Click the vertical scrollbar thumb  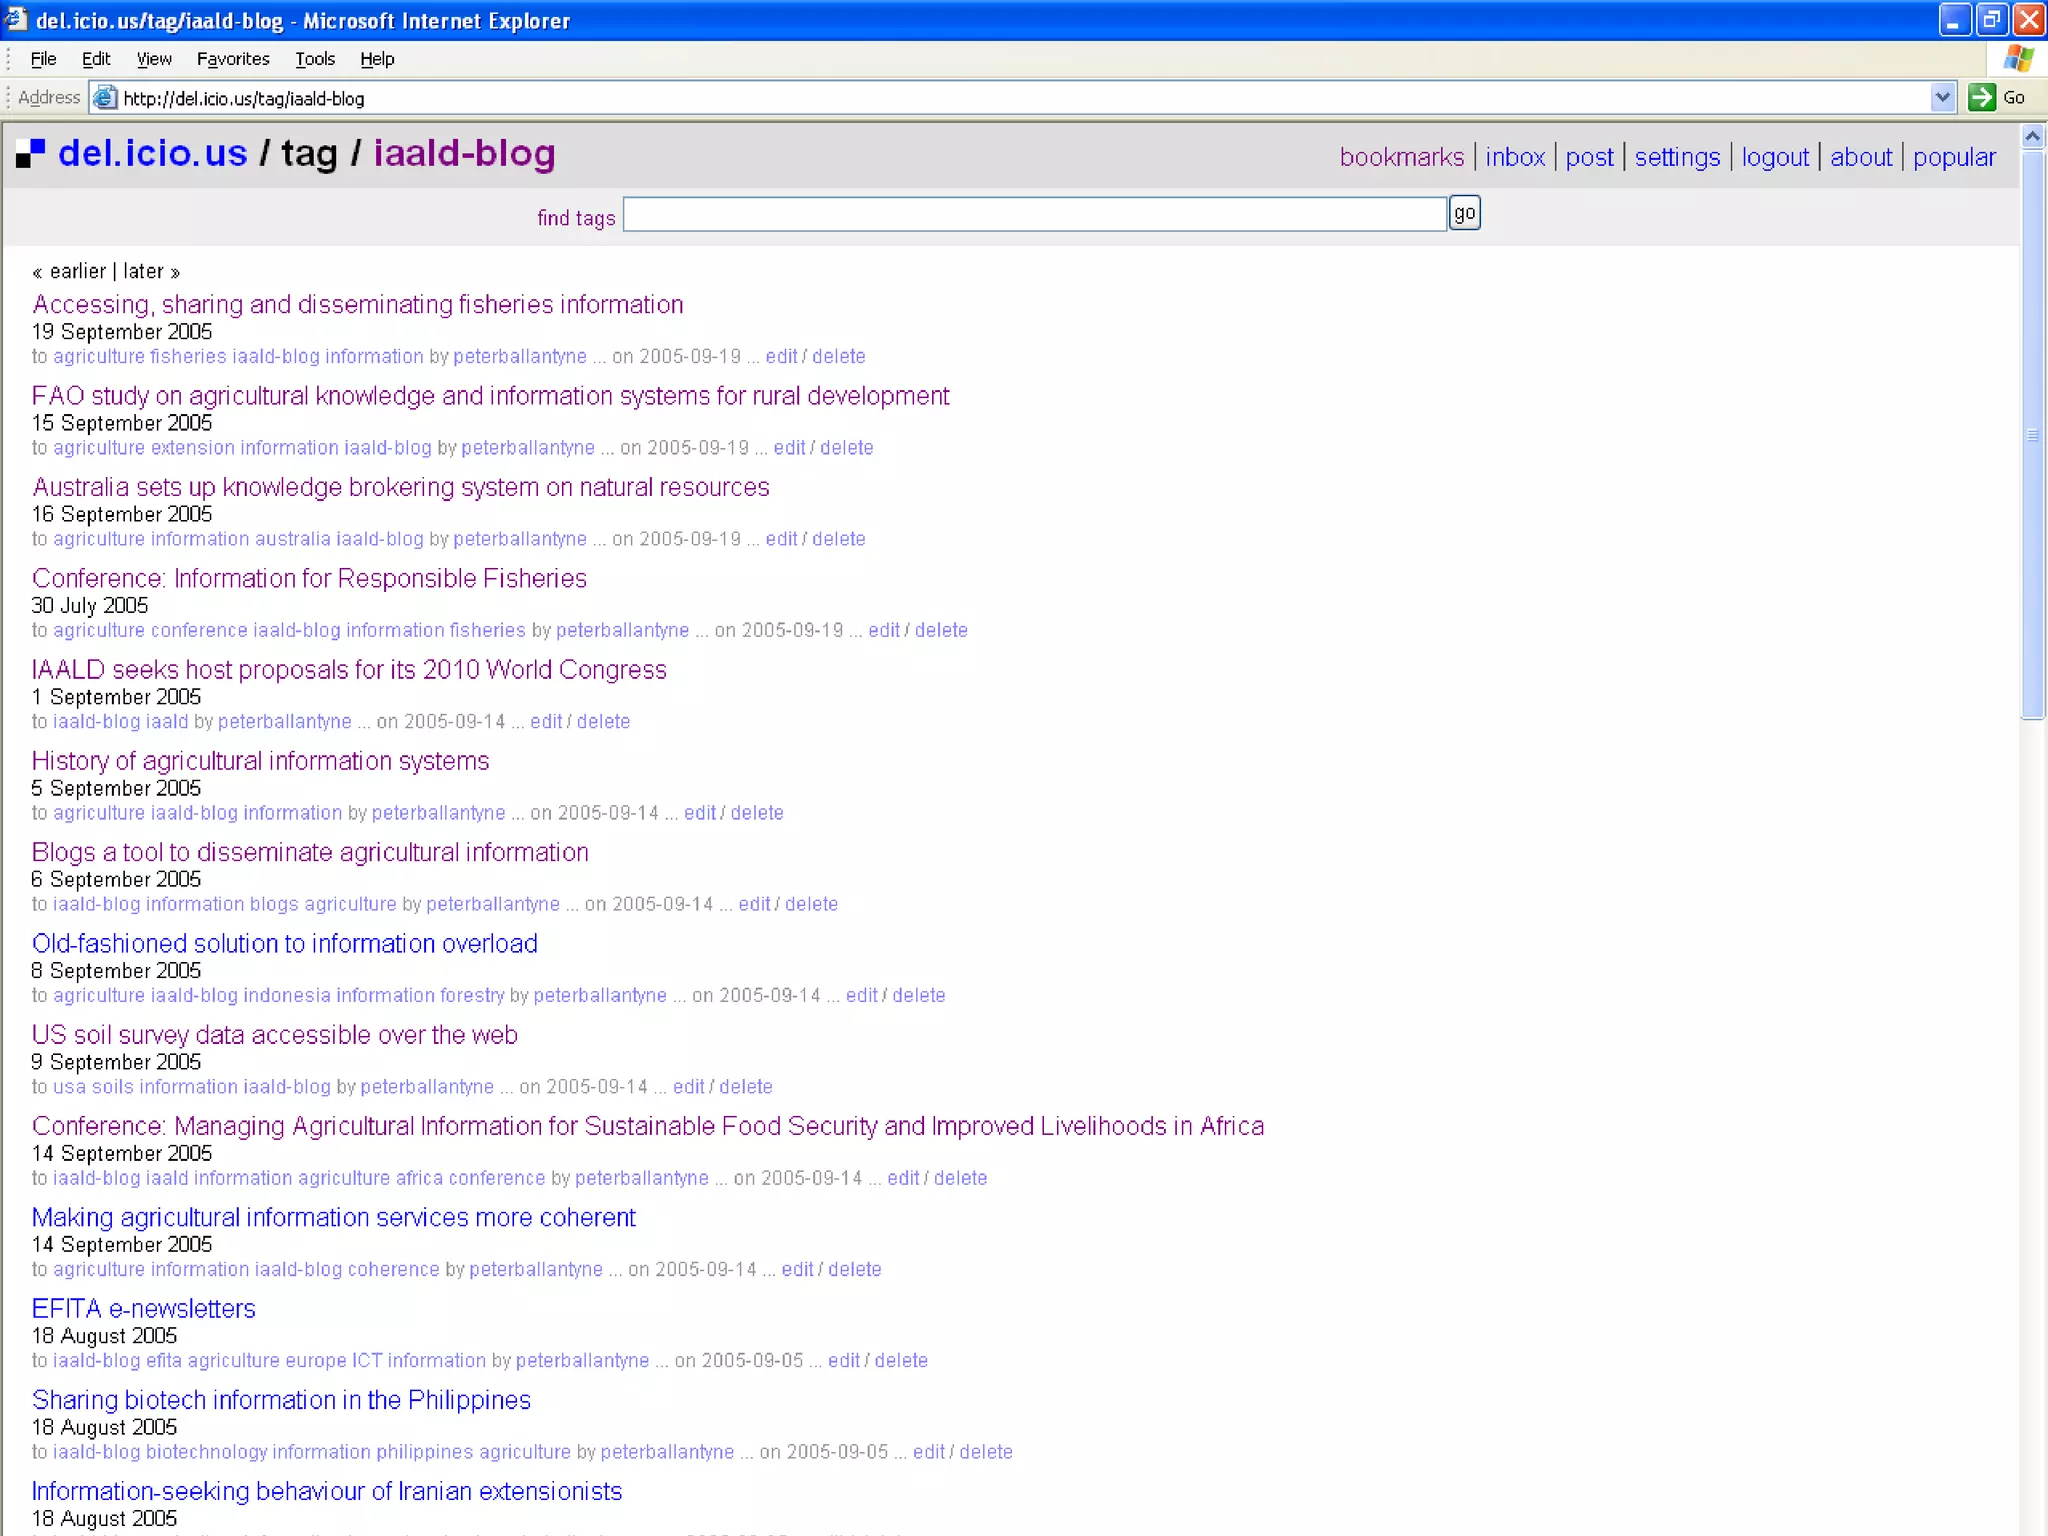(x=2032, y=435)
